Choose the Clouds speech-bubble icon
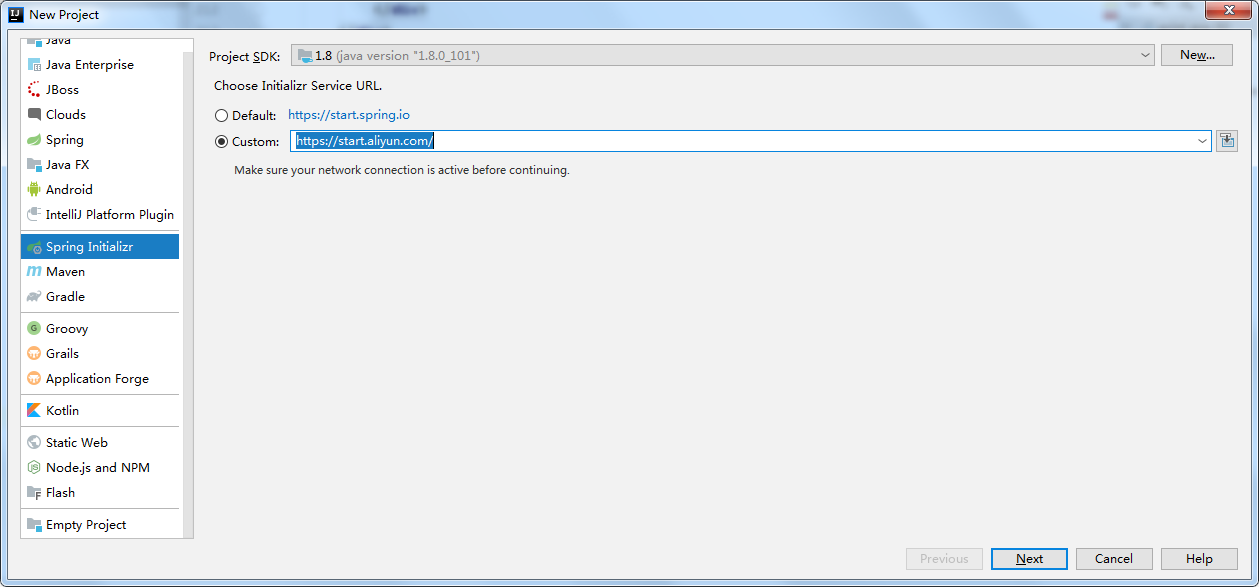Screen dimensions: 1259x587 pos(35,115)
